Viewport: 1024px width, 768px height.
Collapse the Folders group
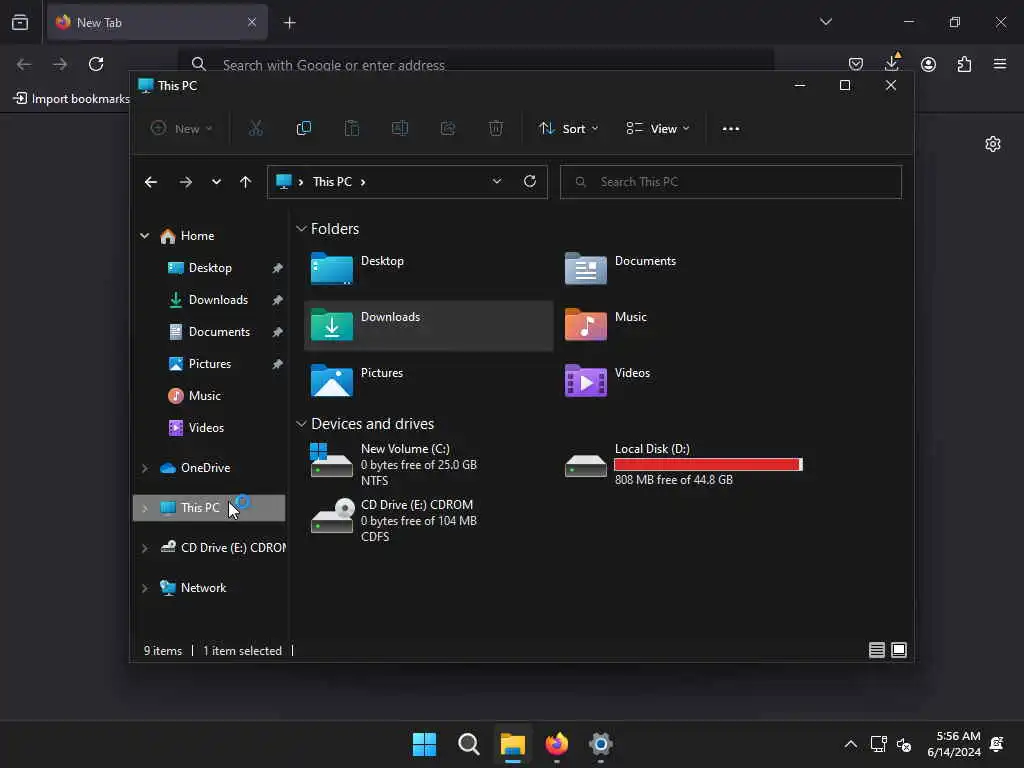click(301, 229)
